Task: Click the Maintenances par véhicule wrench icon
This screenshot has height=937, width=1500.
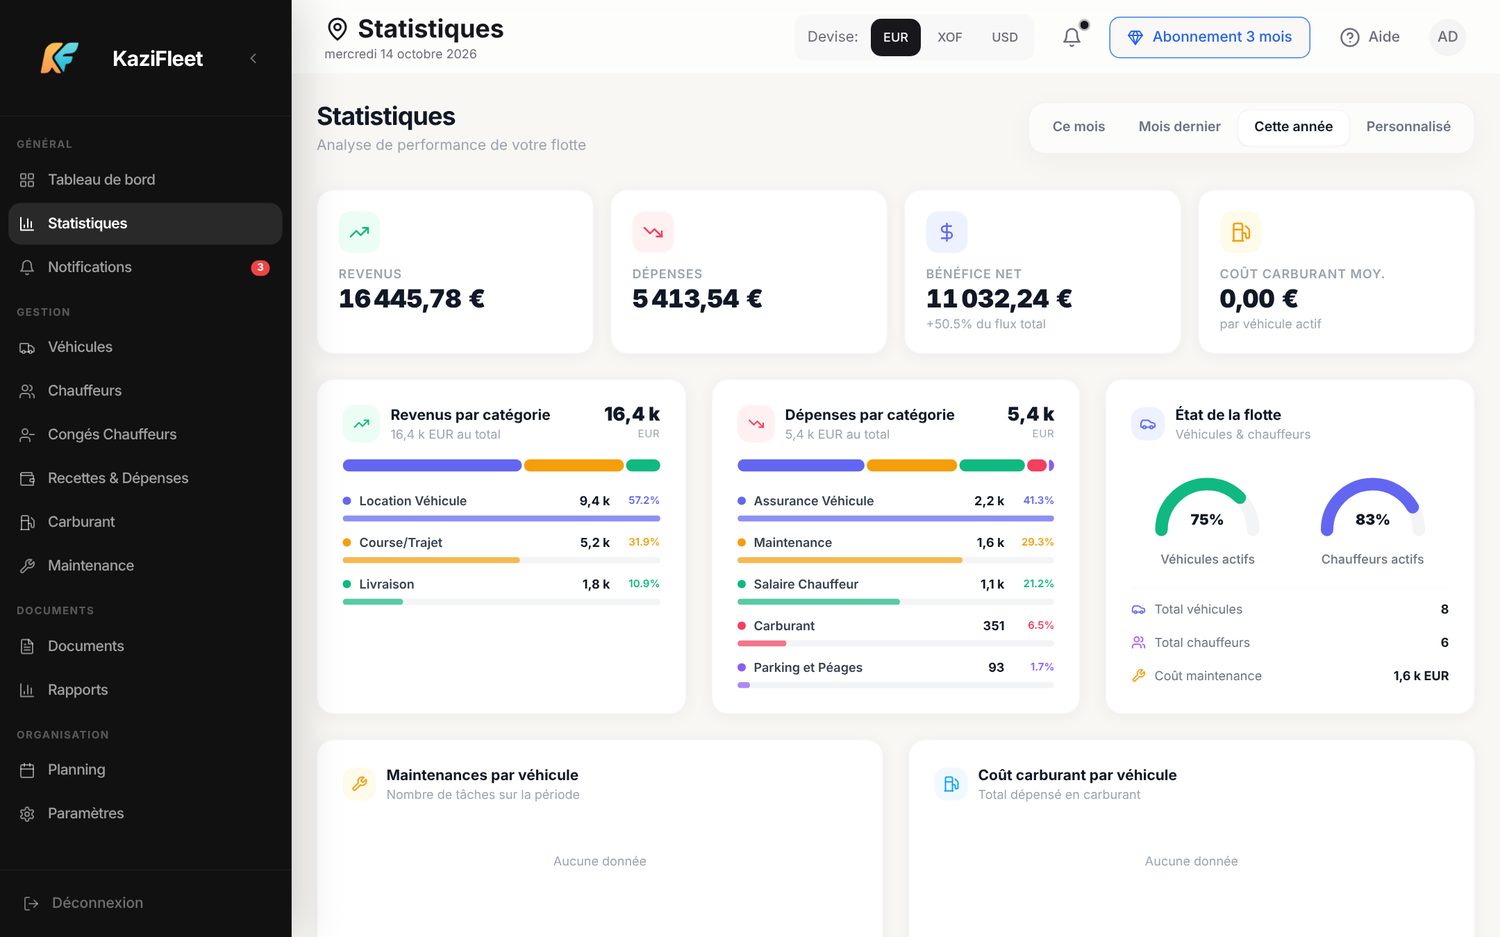Action: click(360, 784)
